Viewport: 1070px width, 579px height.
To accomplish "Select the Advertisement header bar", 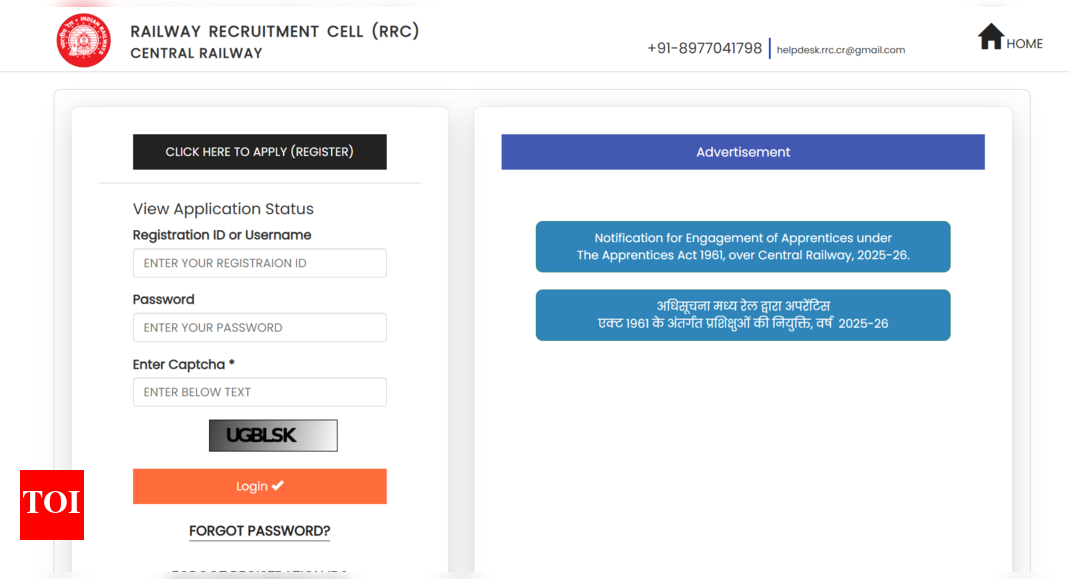I will tap(742, 152).
